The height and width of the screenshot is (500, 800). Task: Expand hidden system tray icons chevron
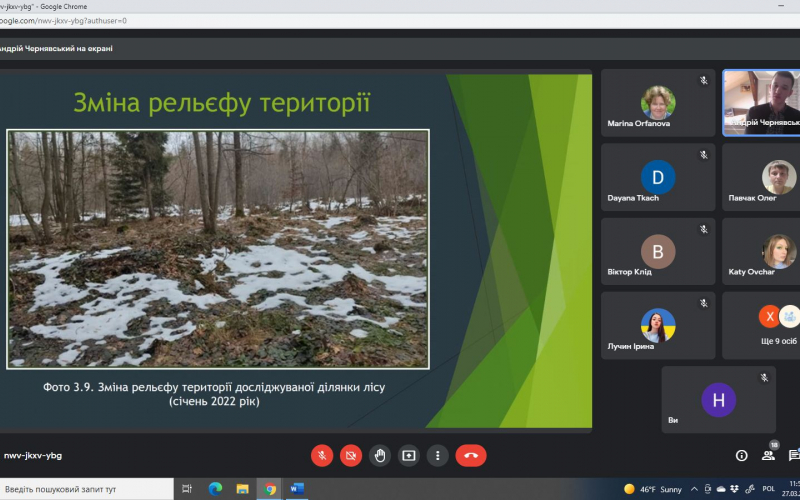tap(694, 489)
